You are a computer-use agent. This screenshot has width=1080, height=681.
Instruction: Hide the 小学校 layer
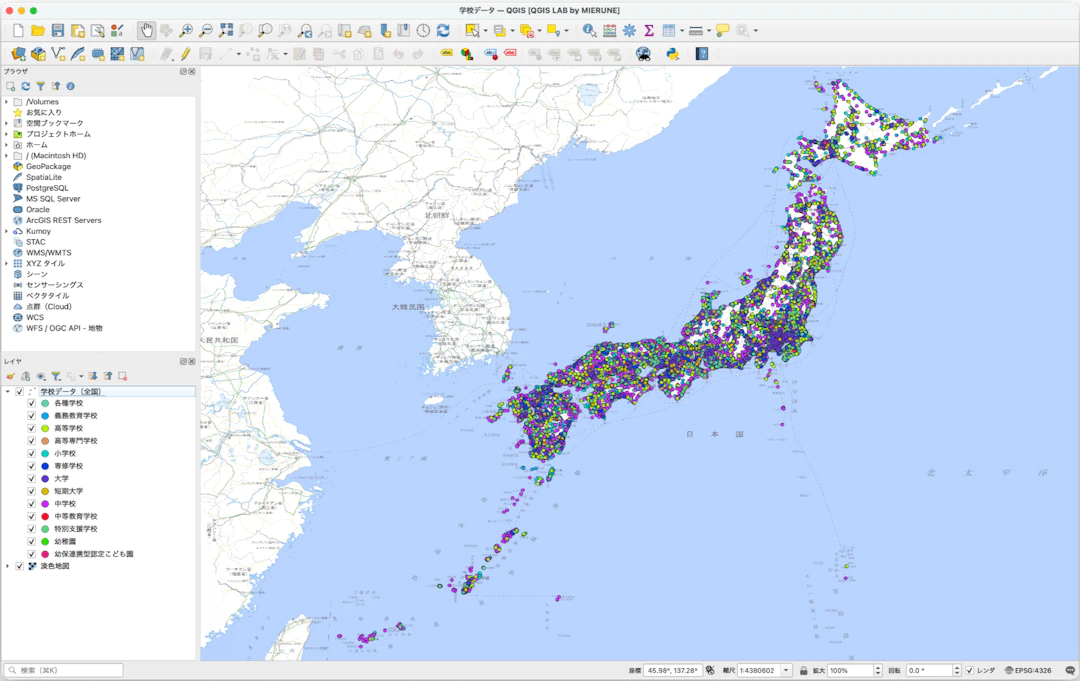(29, 454)
